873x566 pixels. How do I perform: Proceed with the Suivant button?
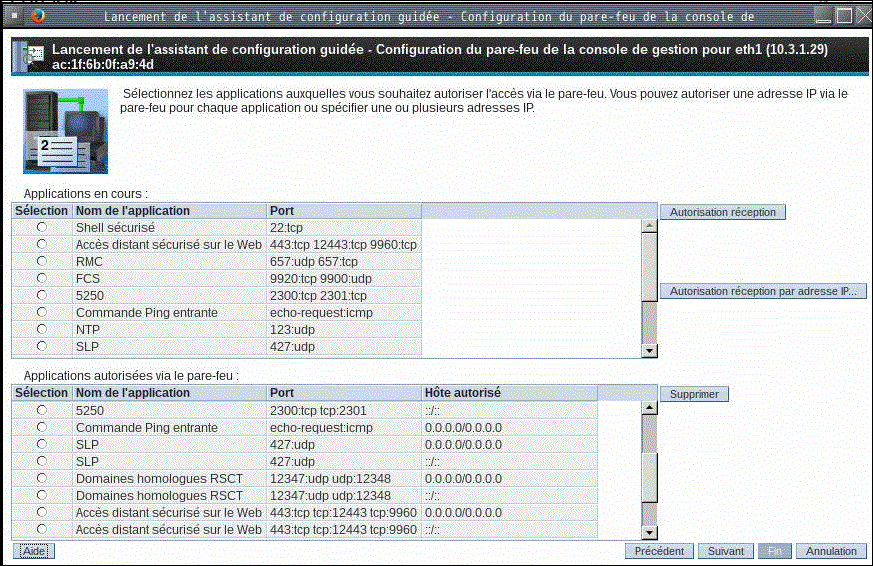click(x=725, y=551)
